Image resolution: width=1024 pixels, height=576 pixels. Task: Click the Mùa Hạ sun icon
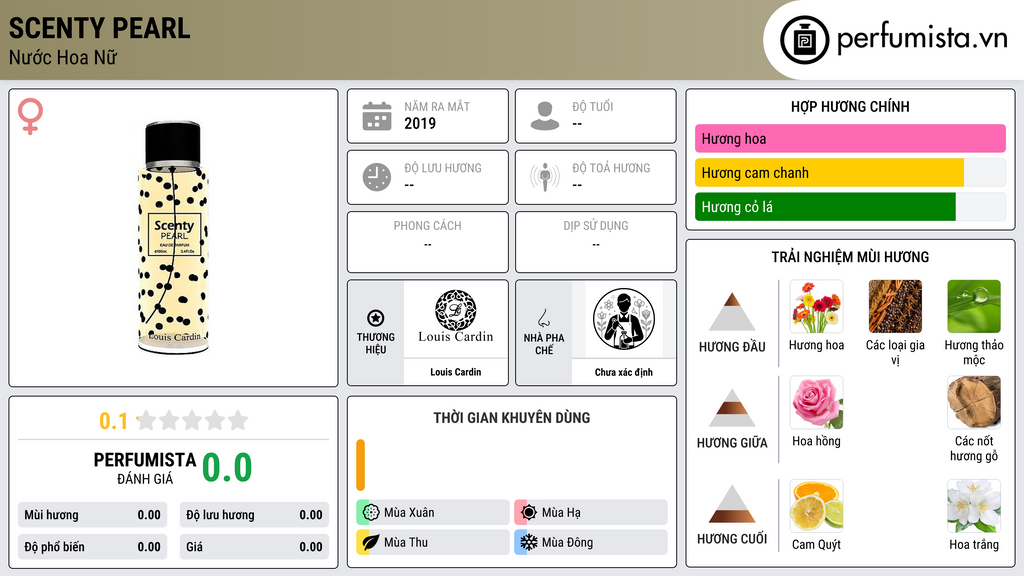coord(529,512)
